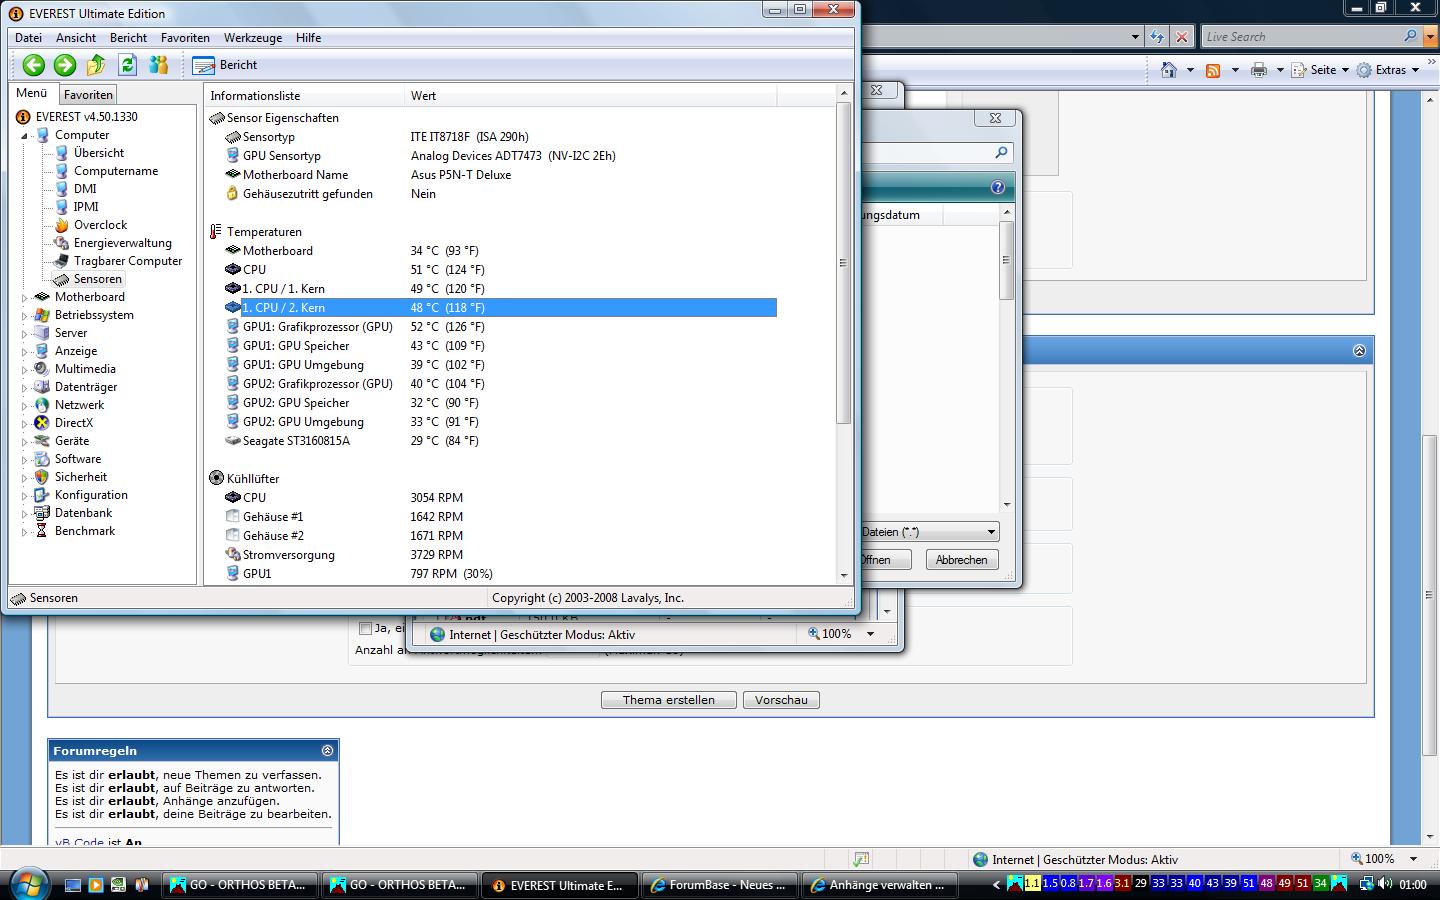1440x900 pixels.
Task: Click the browser refresh icon
Action: (1157, 37)
